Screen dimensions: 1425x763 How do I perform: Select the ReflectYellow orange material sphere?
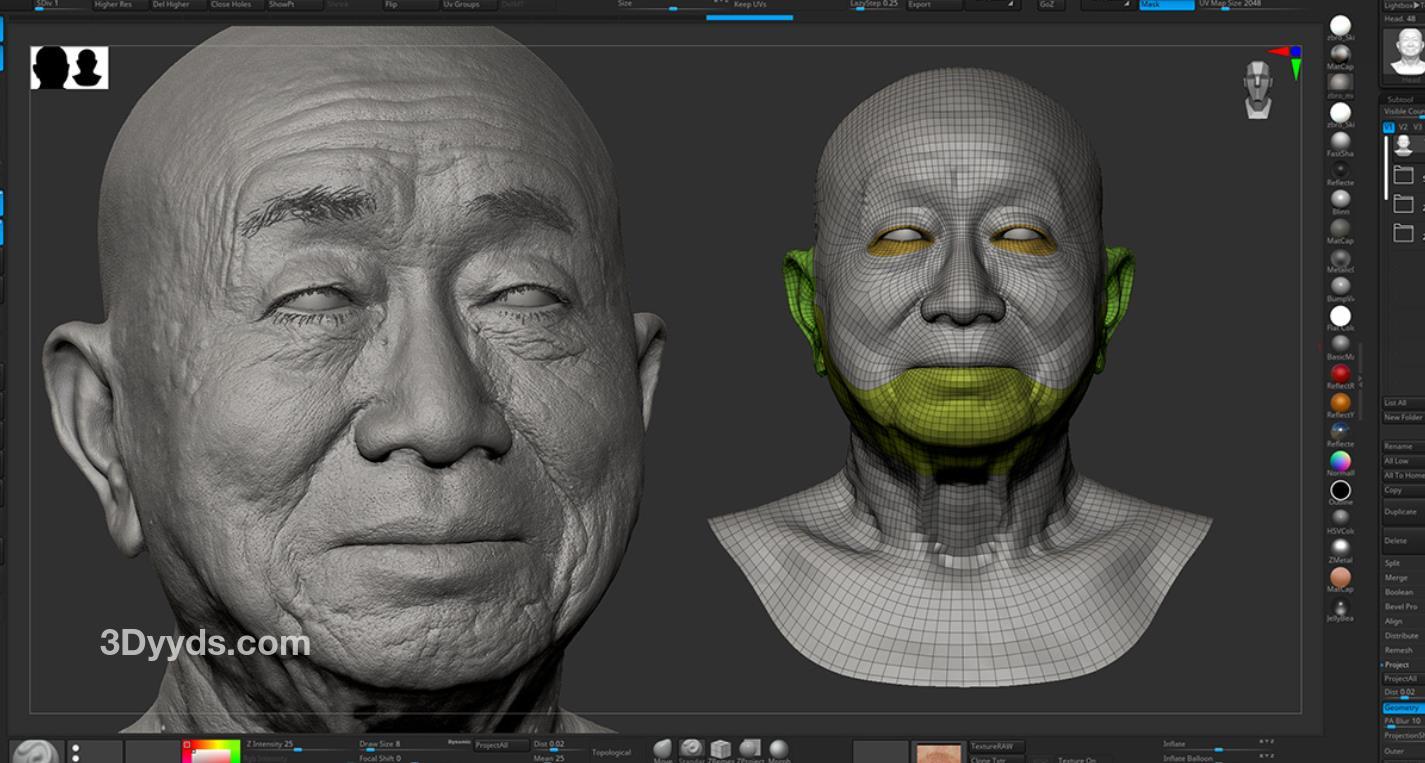pyautogui.click(x=1340, y=402)
